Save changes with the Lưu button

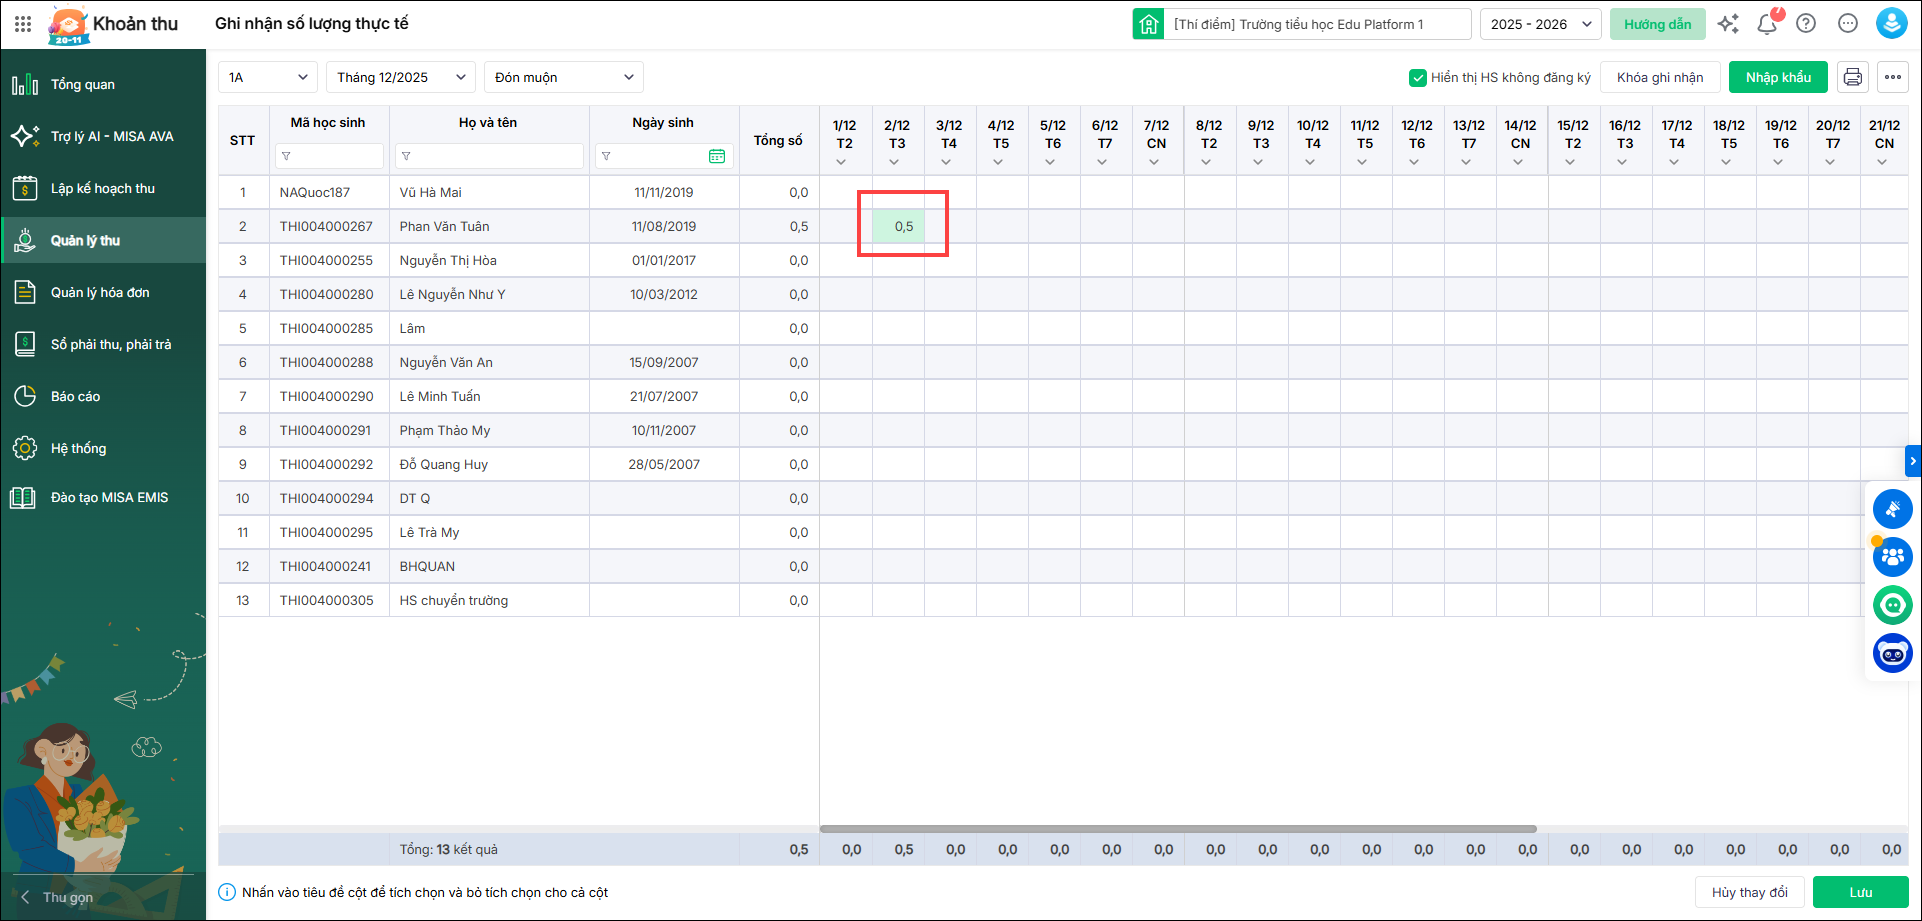[x=1861, y=892]
